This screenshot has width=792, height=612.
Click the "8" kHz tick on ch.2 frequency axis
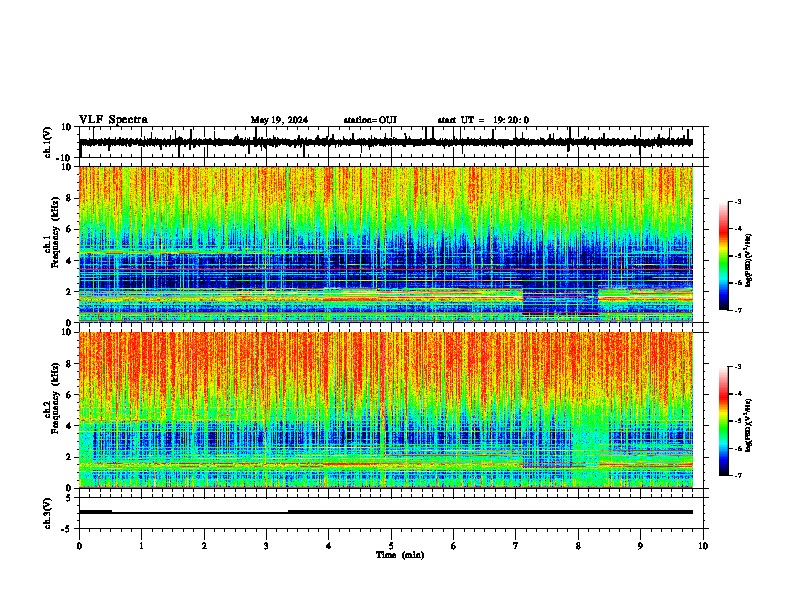tap(69, 364)
